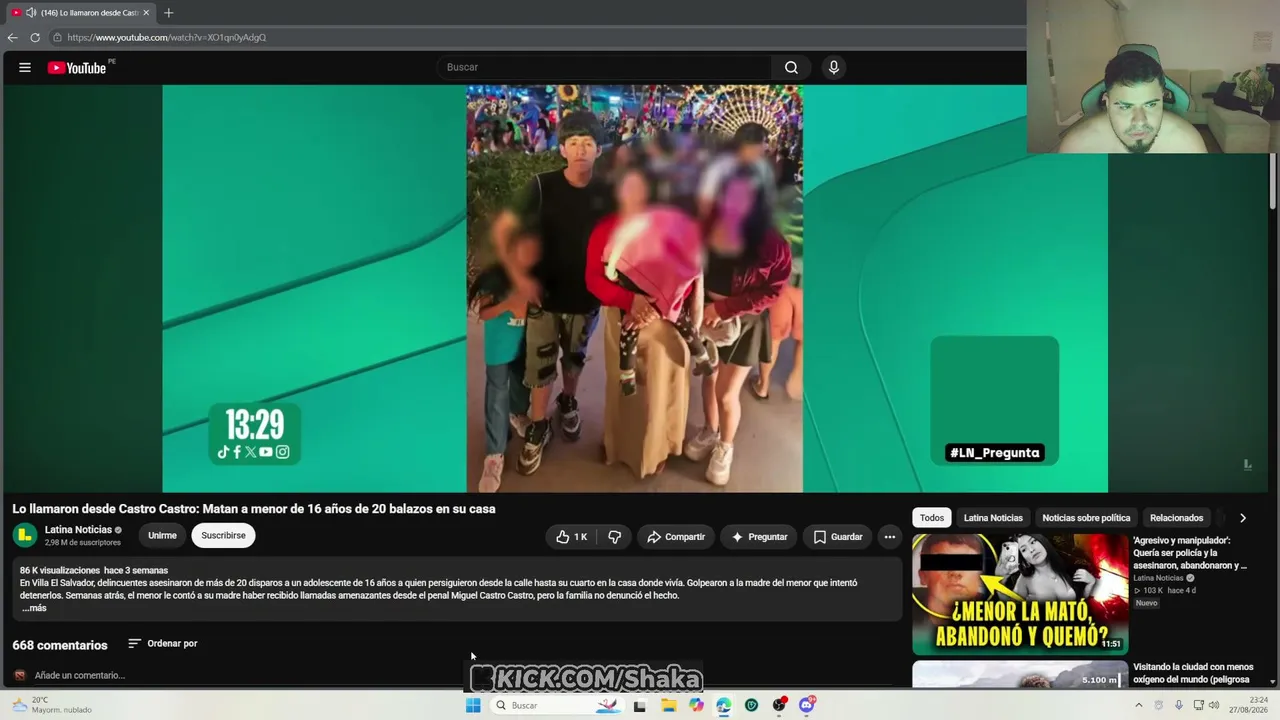
Task: Open the 'Agresivo y manipulador' video title
Action: 1190,553
